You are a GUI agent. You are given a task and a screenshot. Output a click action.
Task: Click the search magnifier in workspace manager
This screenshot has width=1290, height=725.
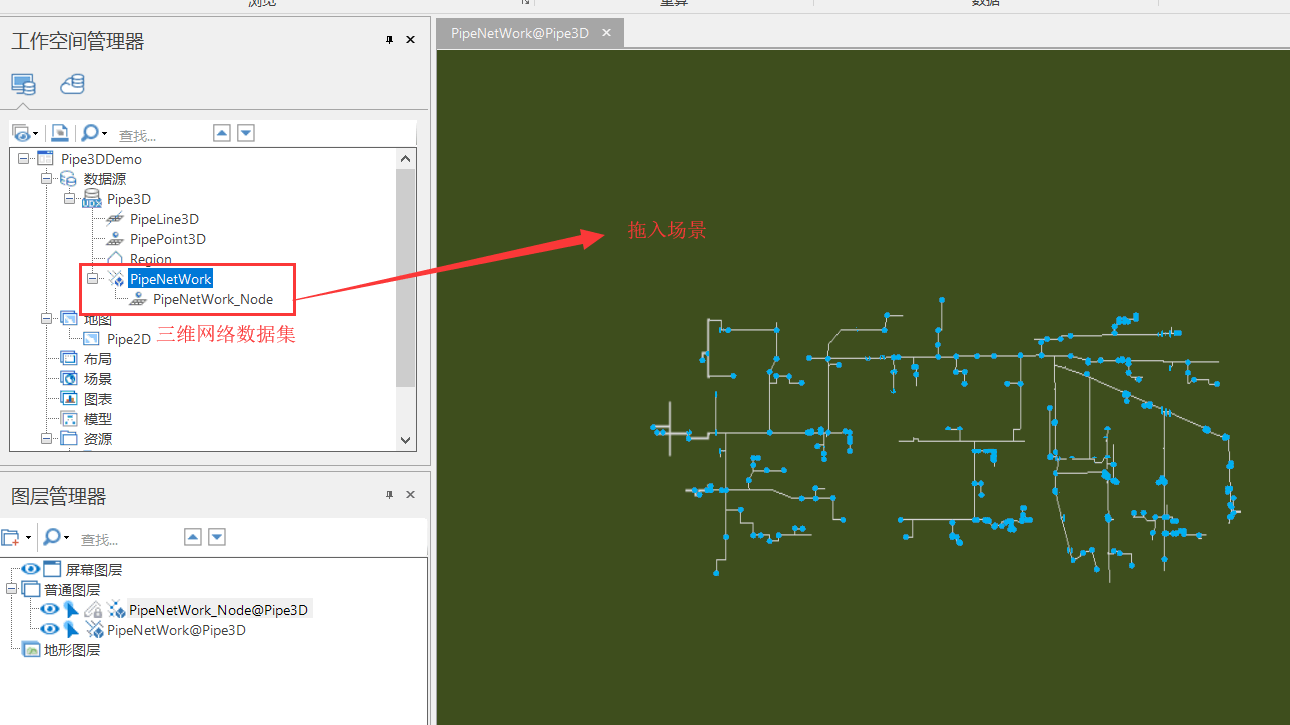(89, 133)
